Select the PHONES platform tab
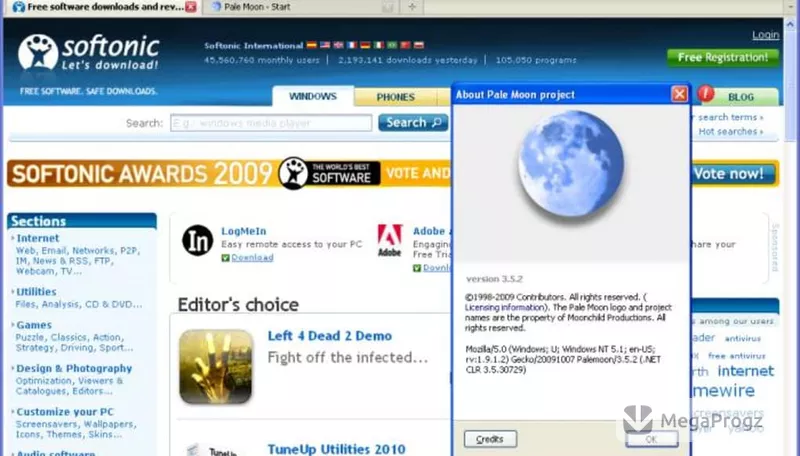 [395, 97]
